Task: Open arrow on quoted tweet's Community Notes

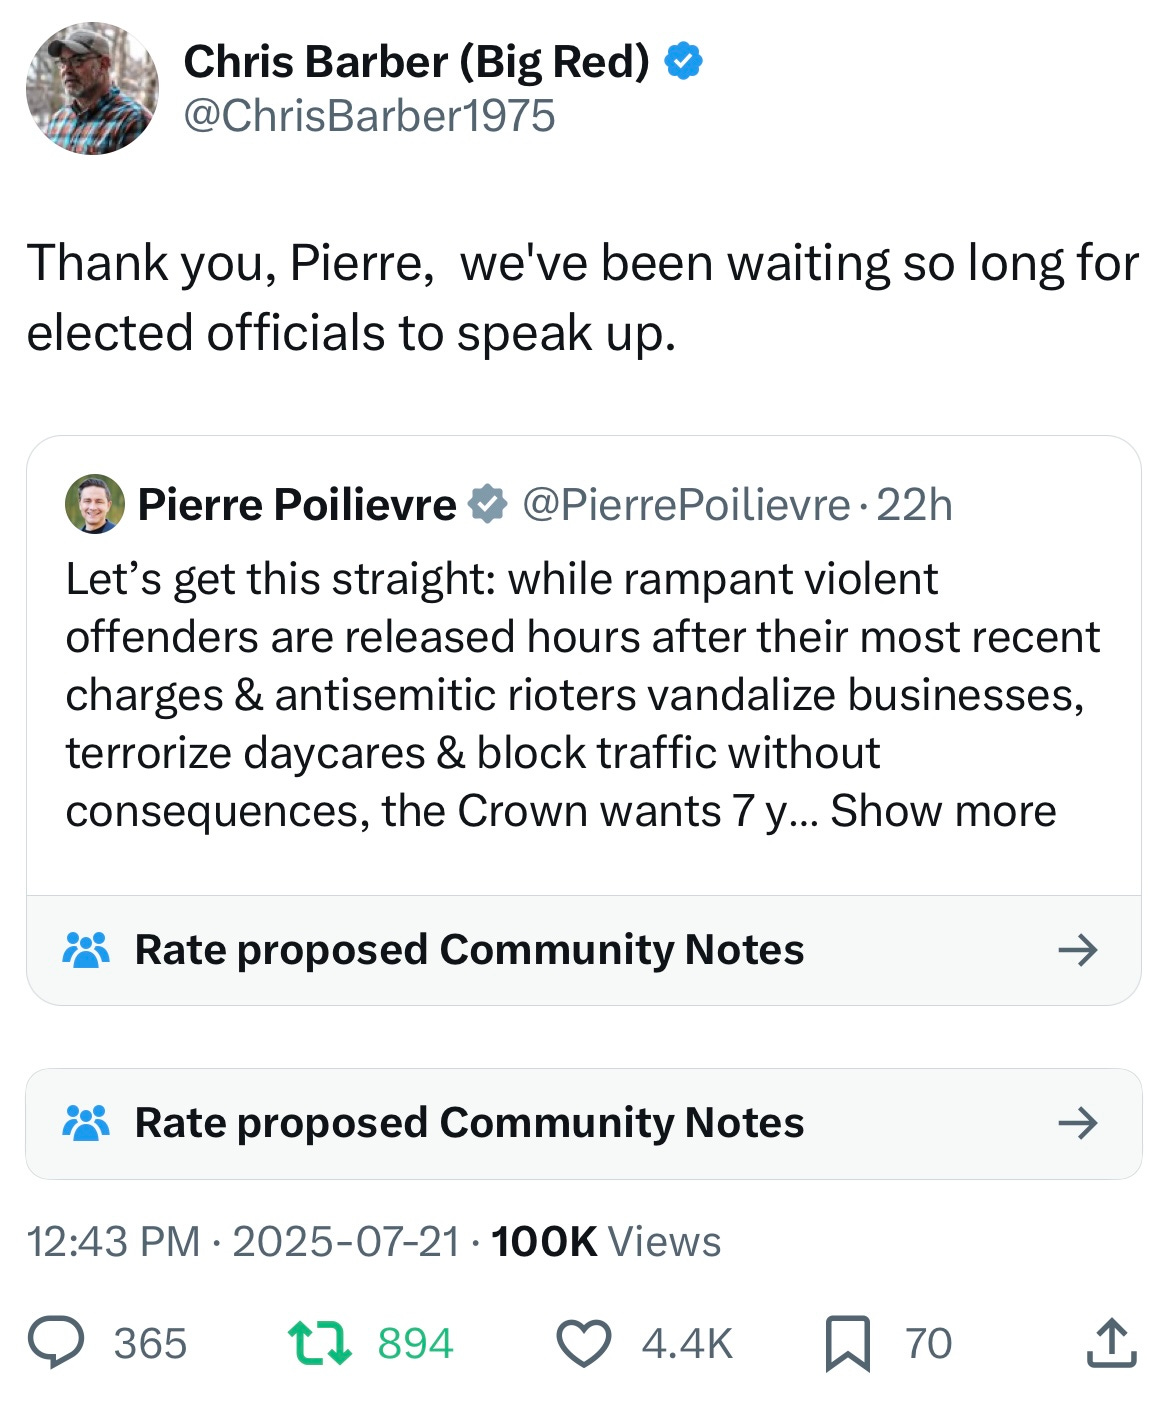Action: (1078, 949)
